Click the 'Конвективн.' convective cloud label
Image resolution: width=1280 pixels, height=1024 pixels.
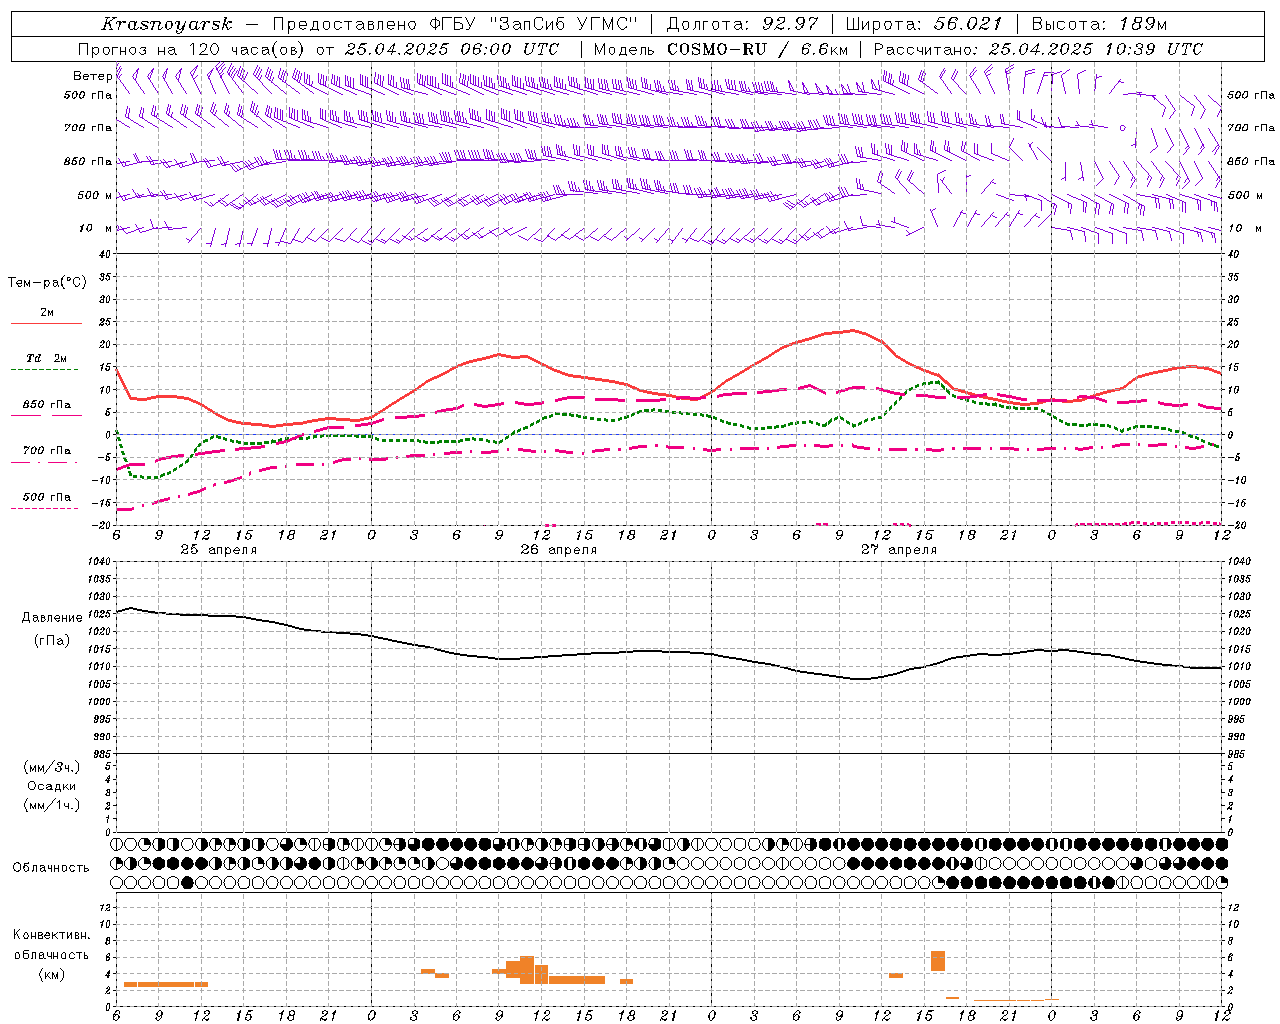point(51,935)
